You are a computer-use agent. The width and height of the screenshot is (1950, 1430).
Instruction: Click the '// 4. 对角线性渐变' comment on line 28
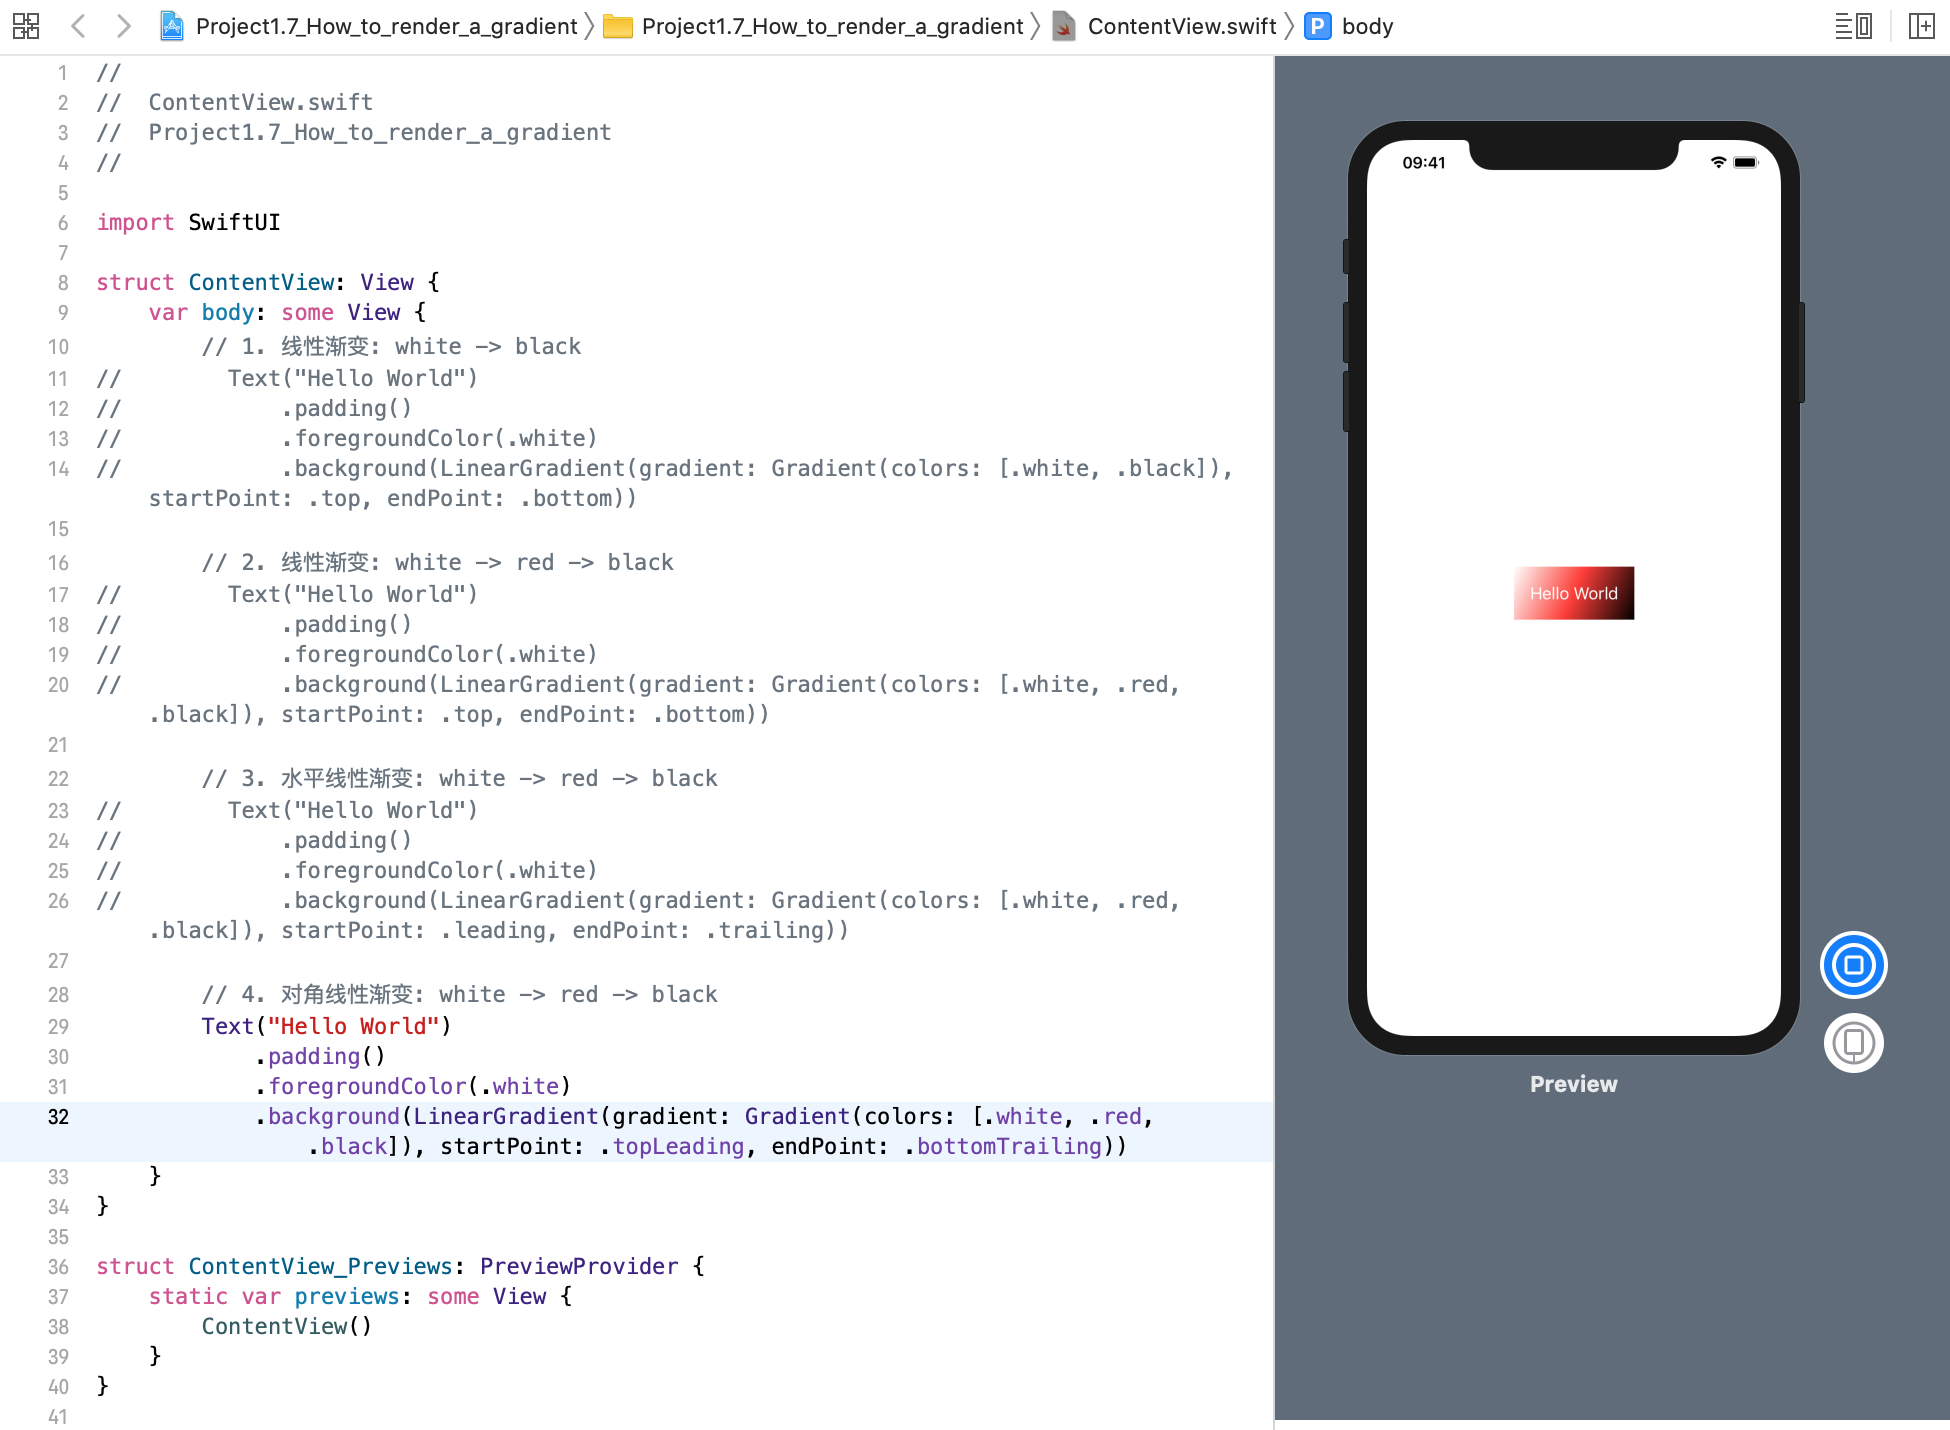[459, 994]
